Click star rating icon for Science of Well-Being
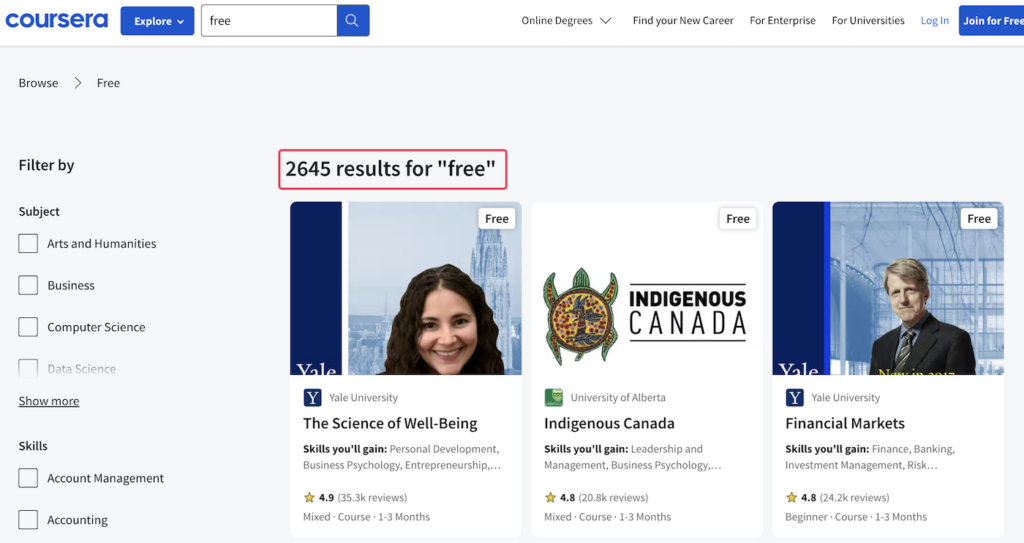 pos(309,497)
